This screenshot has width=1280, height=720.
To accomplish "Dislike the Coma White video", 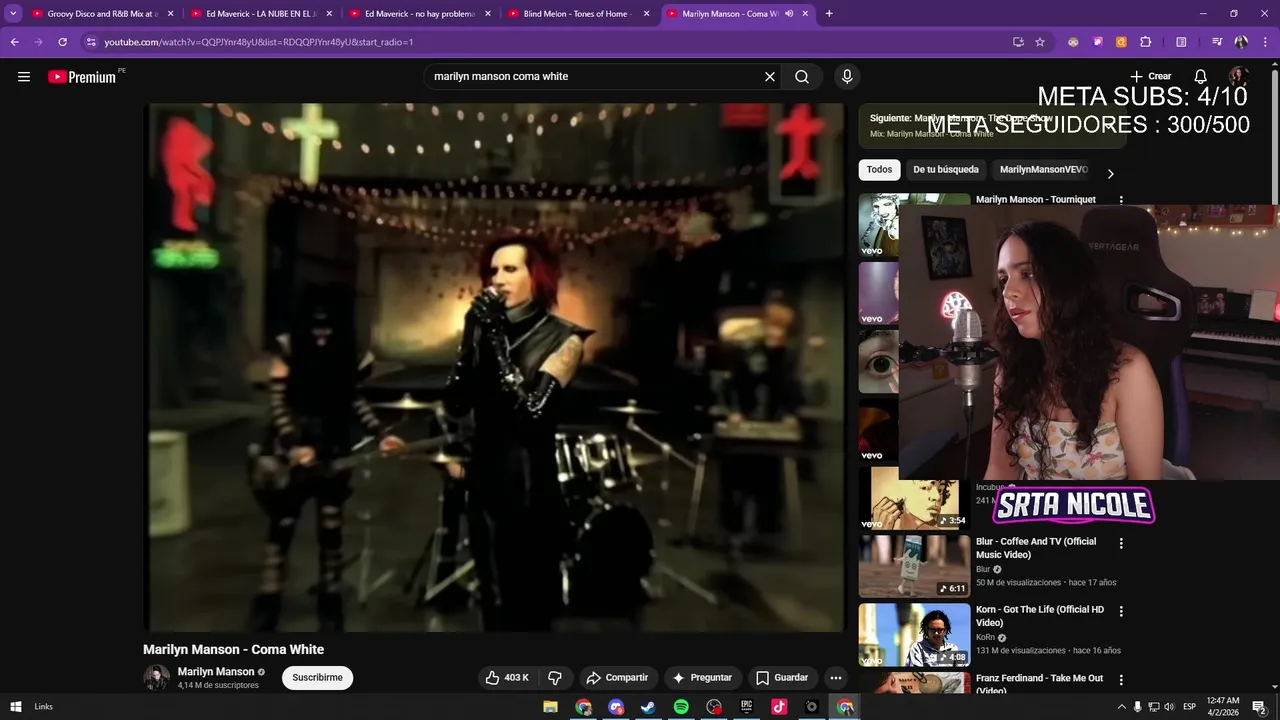I will coord(555,678).
